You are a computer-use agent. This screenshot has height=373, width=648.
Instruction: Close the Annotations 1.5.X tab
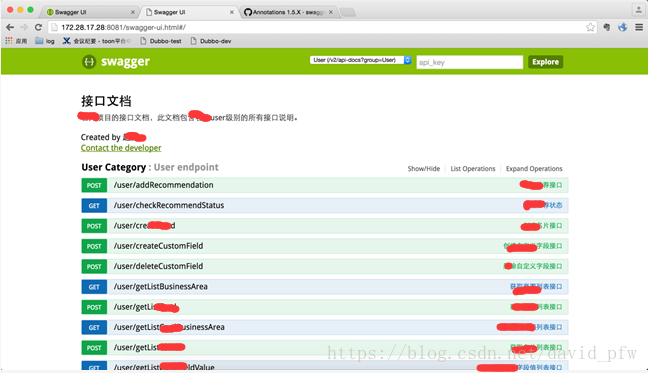pos(331,12)
